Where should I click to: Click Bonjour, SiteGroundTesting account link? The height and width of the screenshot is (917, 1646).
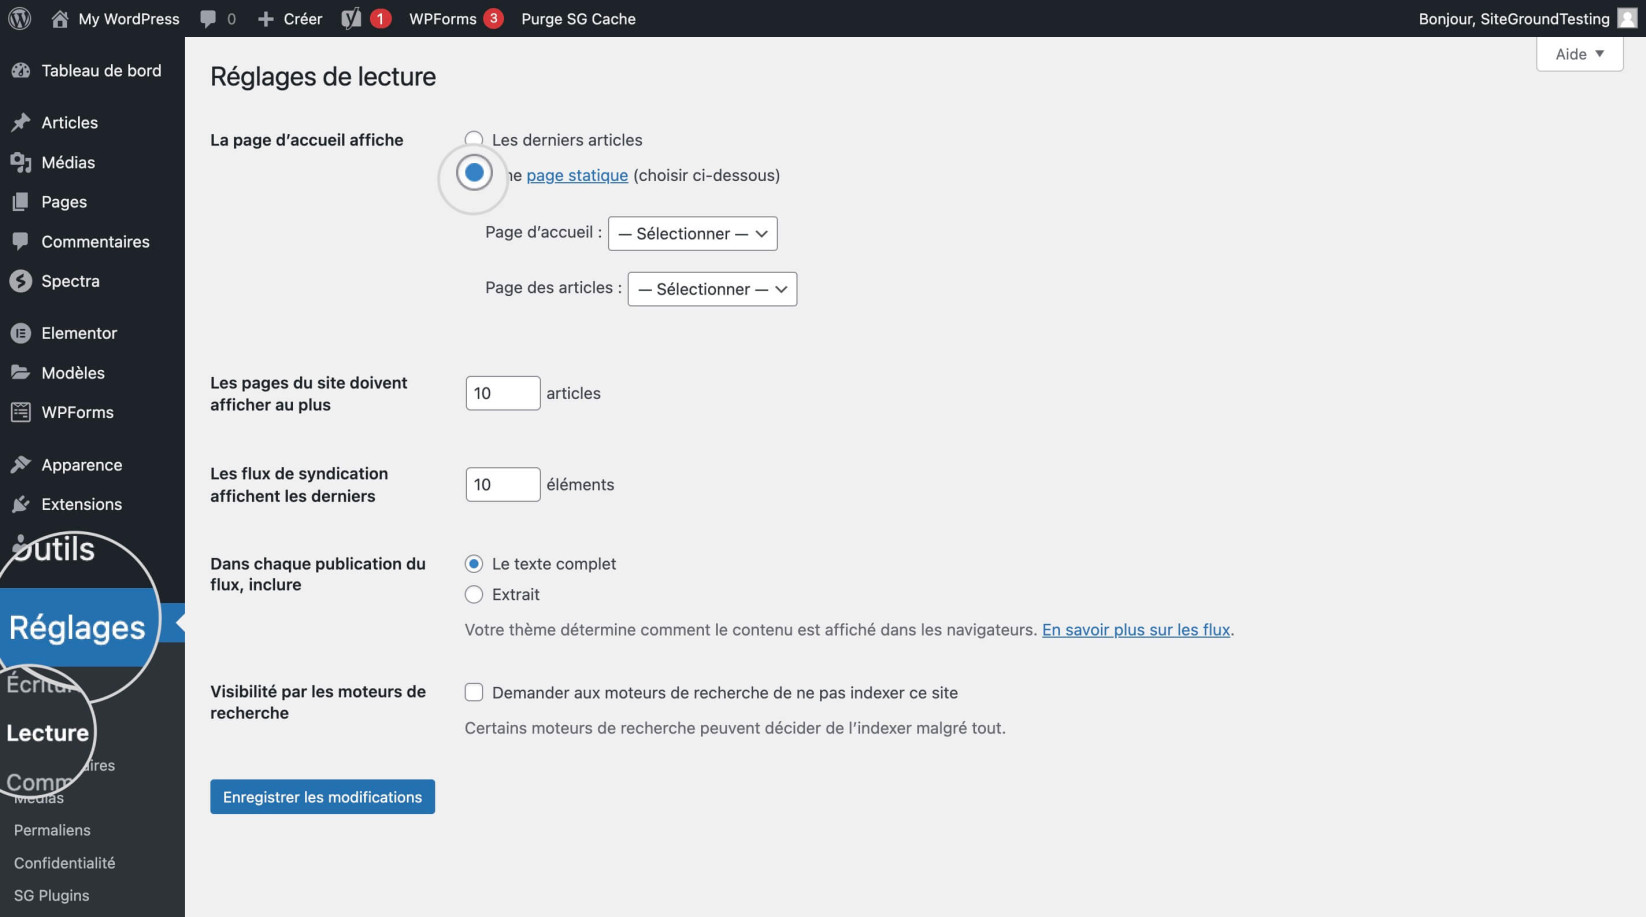pyautogui.click(x=1514, y=19)
